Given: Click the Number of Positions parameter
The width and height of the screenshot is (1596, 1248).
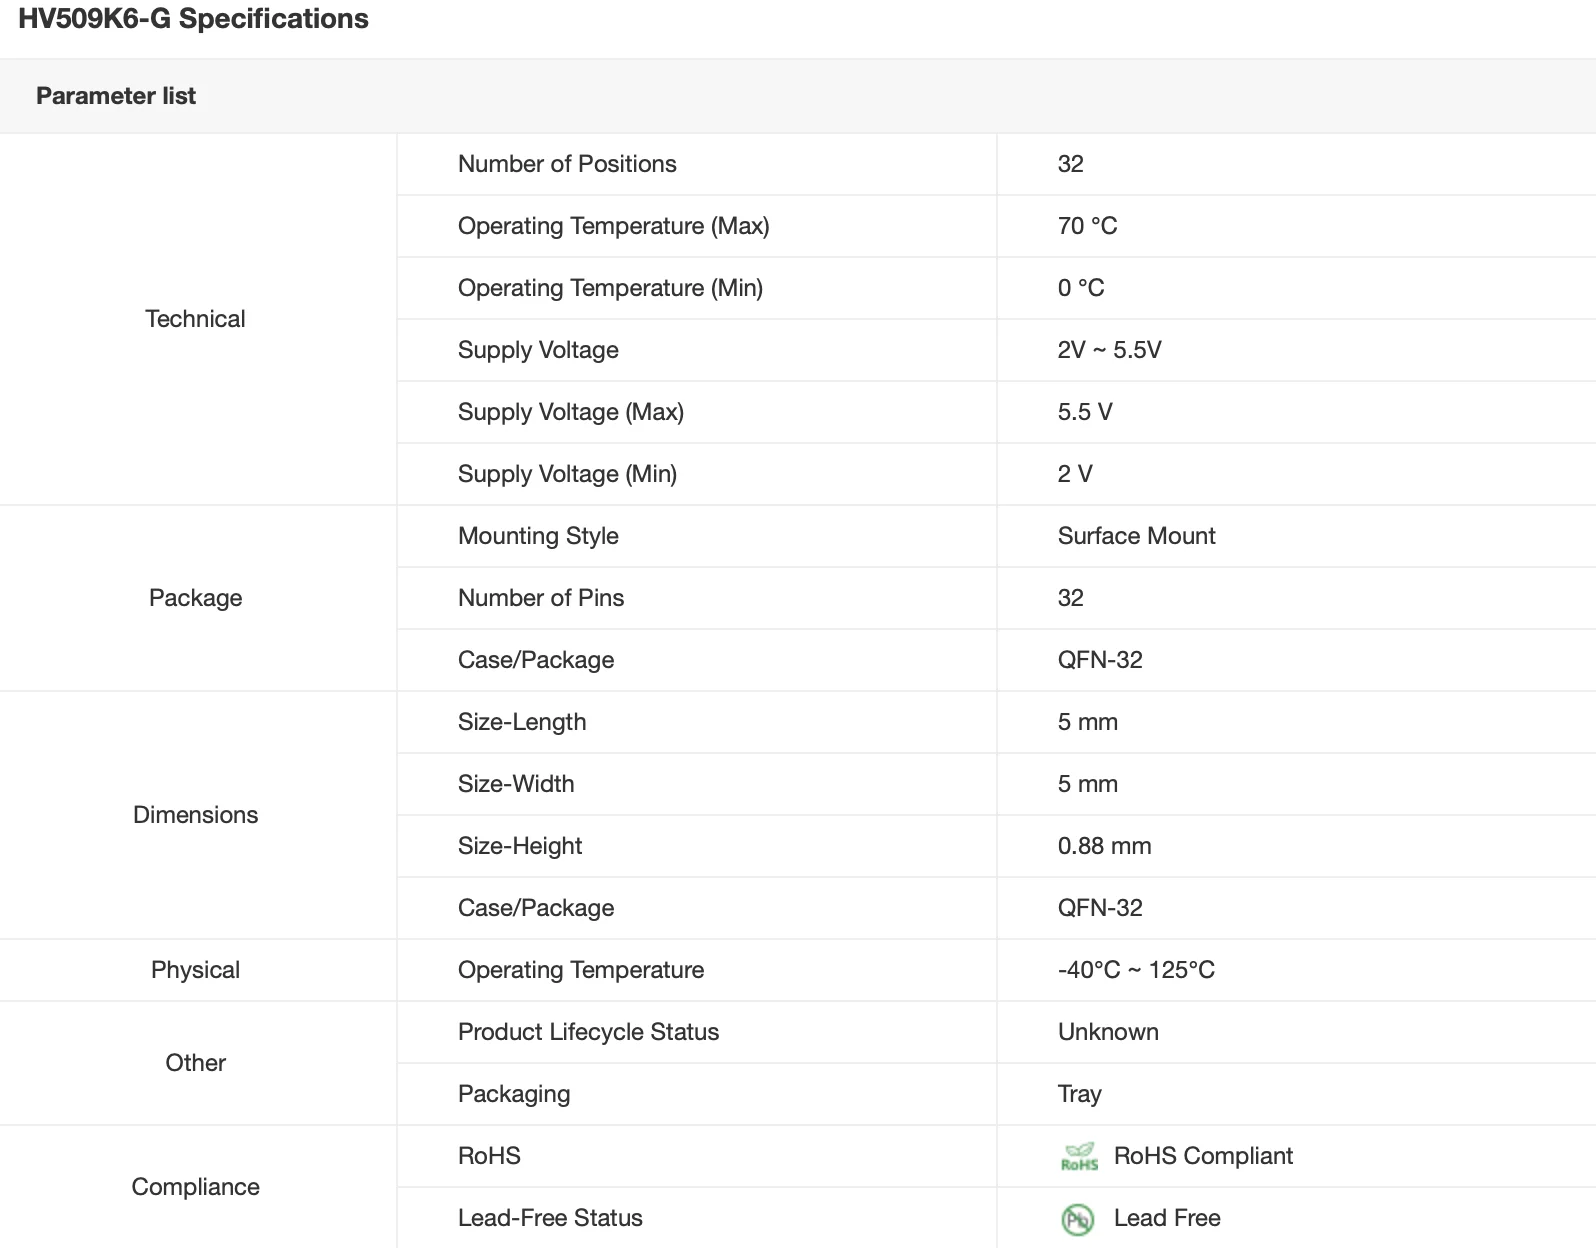Looking at the screenshot, I should [x=567, y=164].
